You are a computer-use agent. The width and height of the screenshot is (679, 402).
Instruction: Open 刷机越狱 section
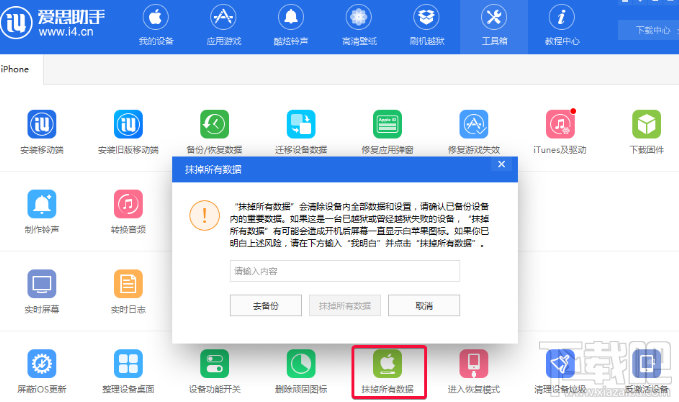click(427, 25)
